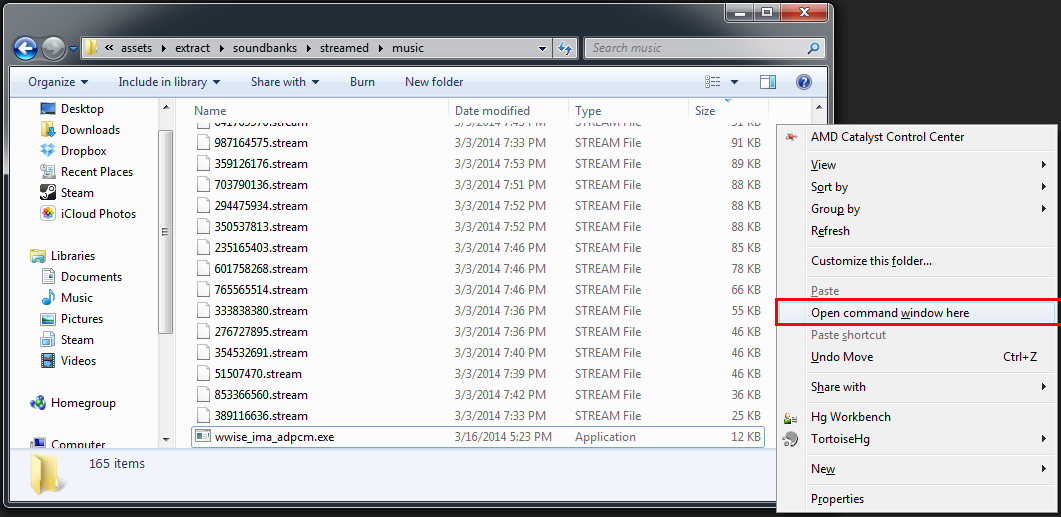Click the Forward navigation arrow
Screen dimensions: 1061x517
(53, 48)
